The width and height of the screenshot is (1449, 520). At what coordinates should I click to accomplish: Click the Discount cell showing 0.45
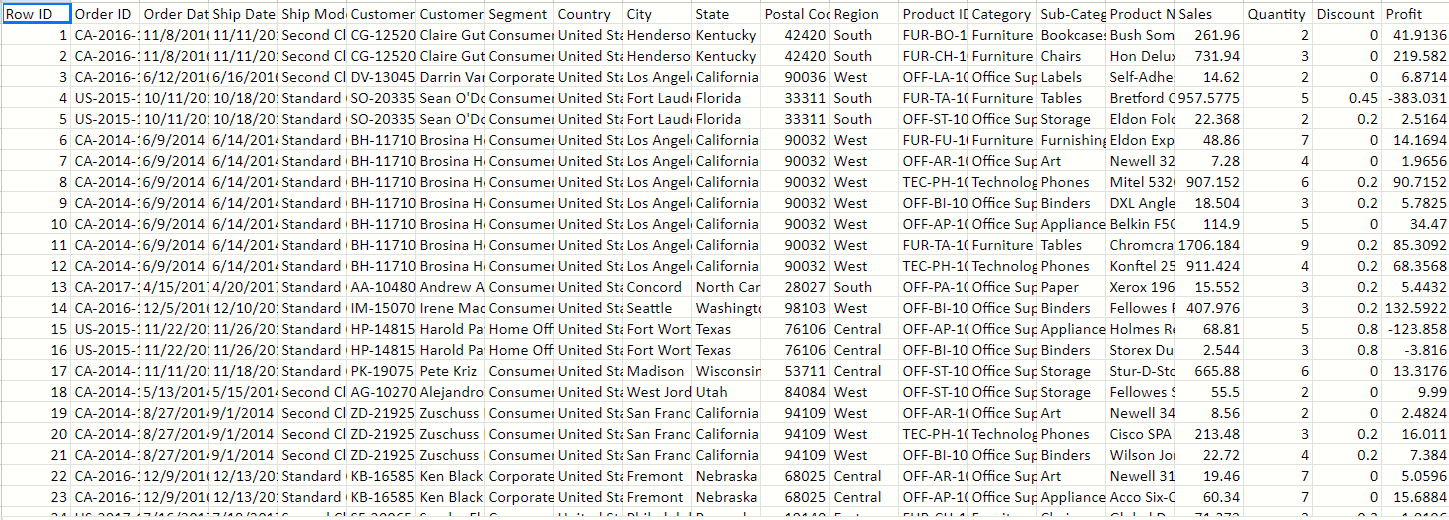click(1347, 98)
